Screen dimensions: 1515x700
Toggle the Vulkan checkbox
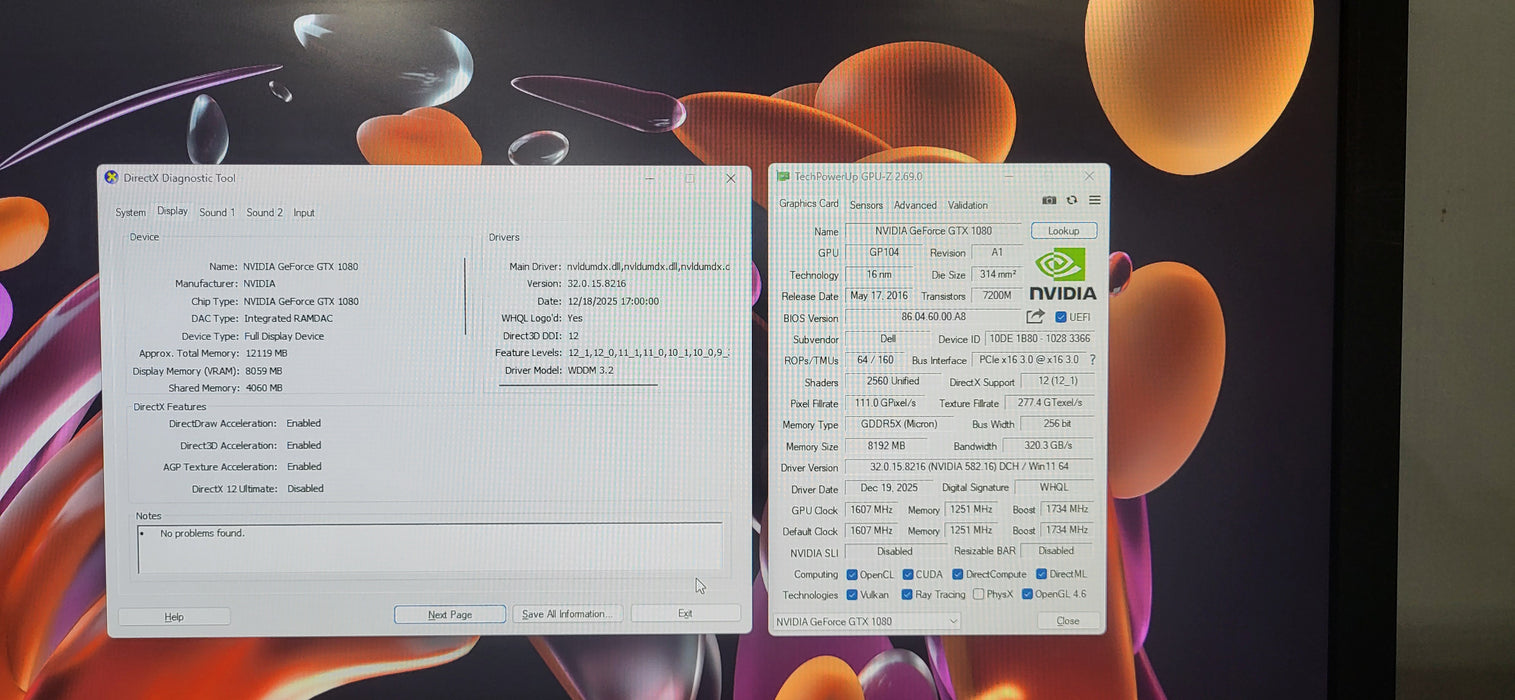point(852,594)
